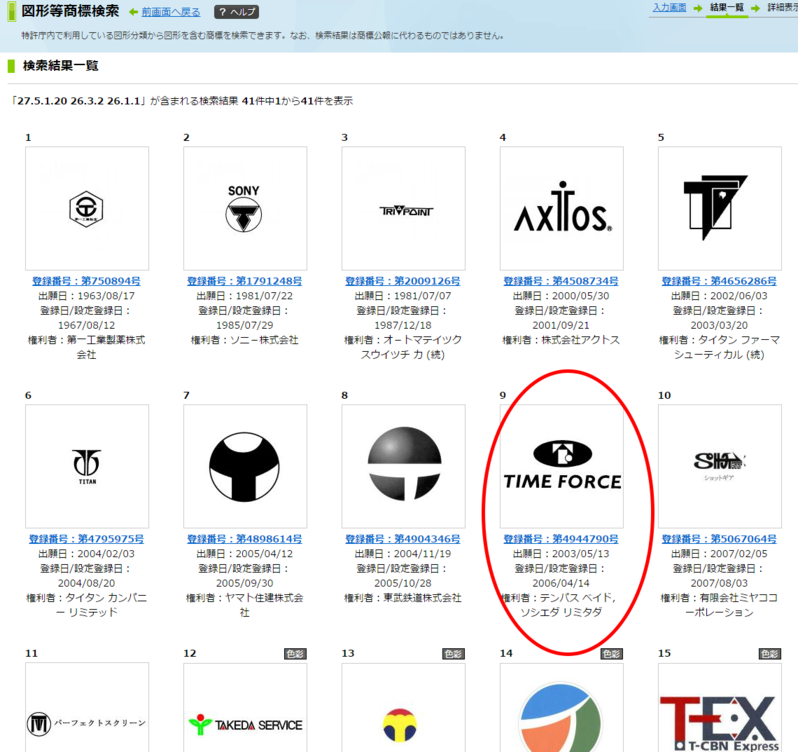Open registration link 第2009126号

[x=403, y=281]
